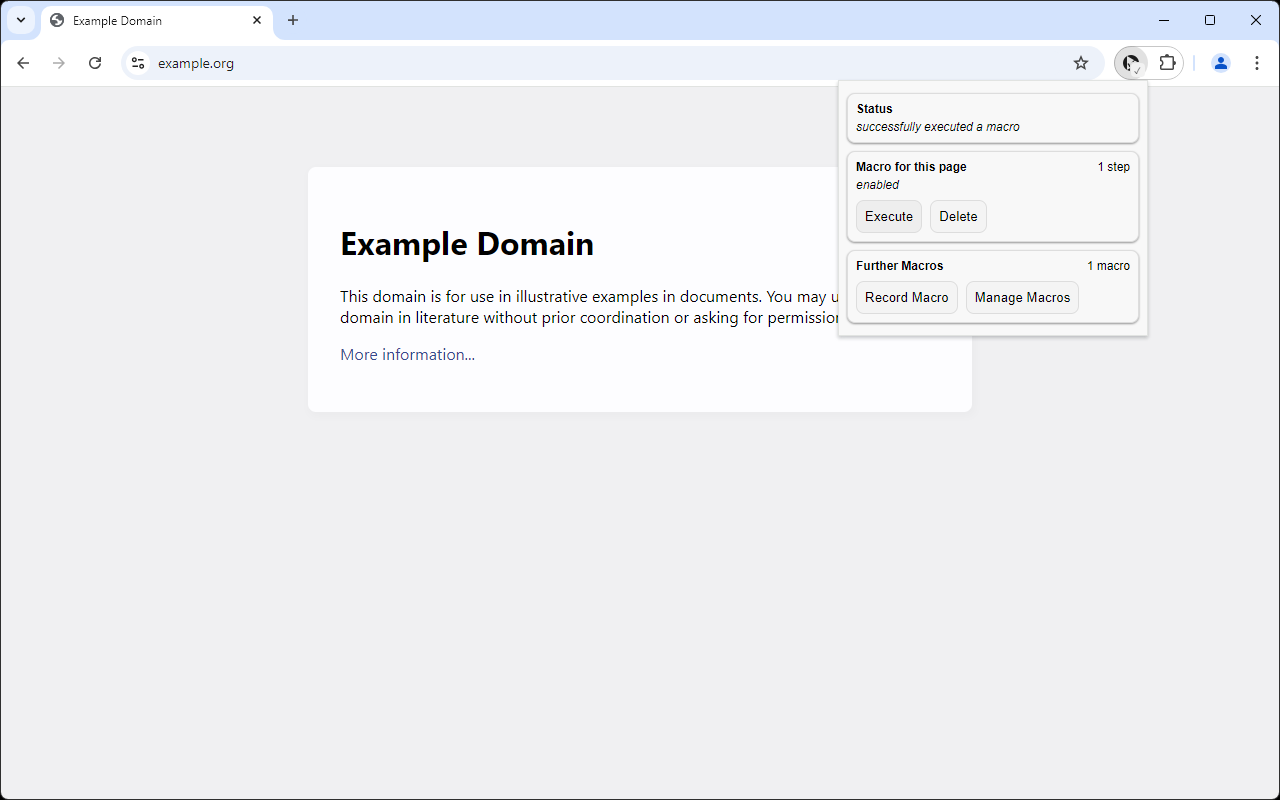
Task: Execute the macro for this page
Action: [888, 216]
